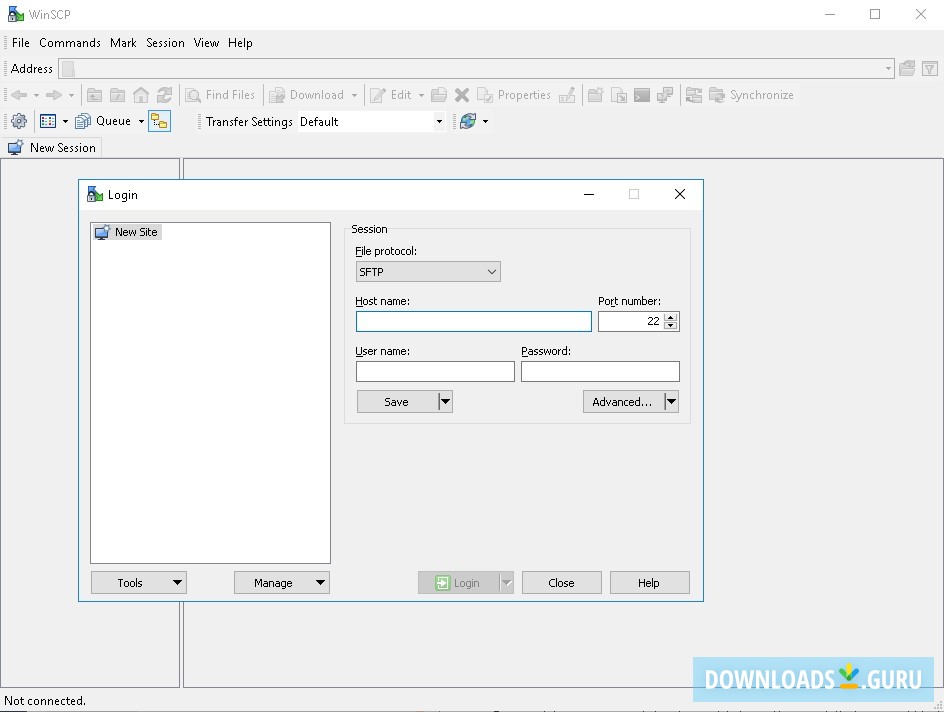This screenshot has height=712, width=944.
Task: Click the Advanced... button
Action: pyautogui.click(x=623, y=401)
